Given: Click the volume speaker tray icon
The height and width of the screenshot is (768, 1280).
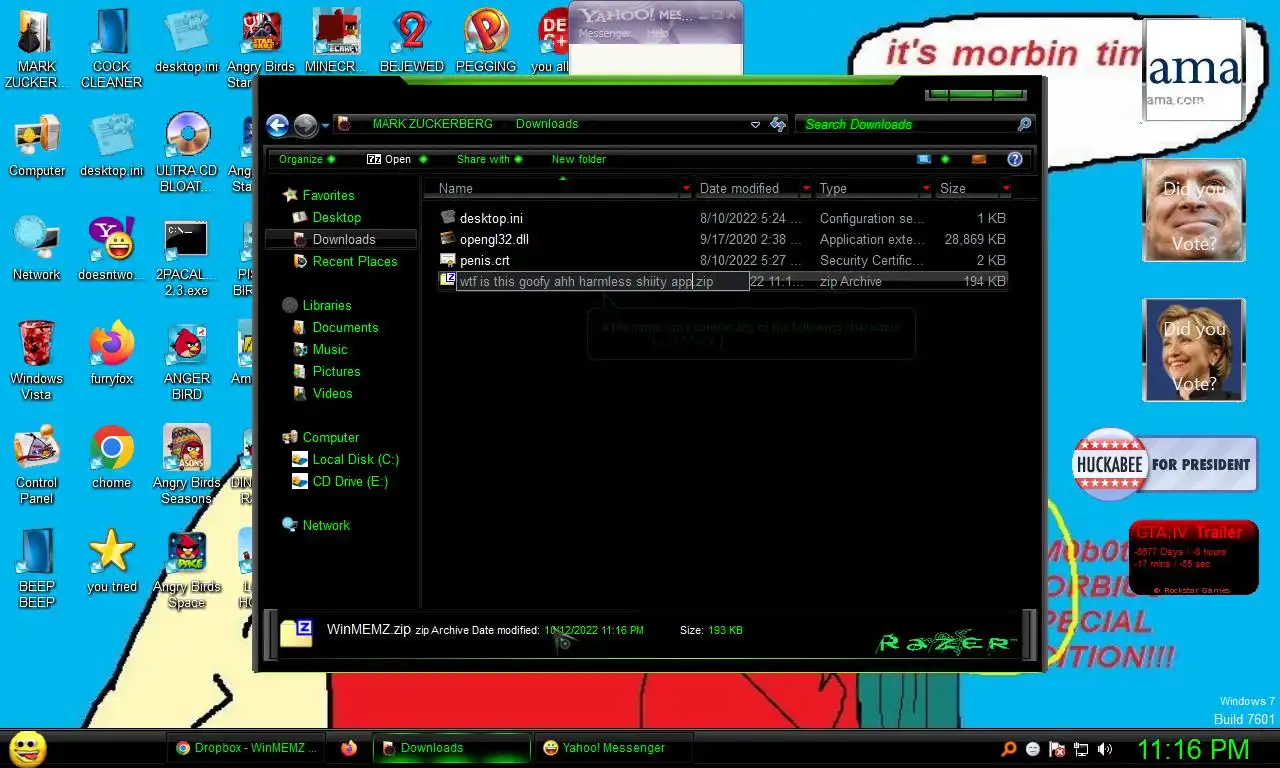Looking at the screenshot, I should click(1104, 749).
